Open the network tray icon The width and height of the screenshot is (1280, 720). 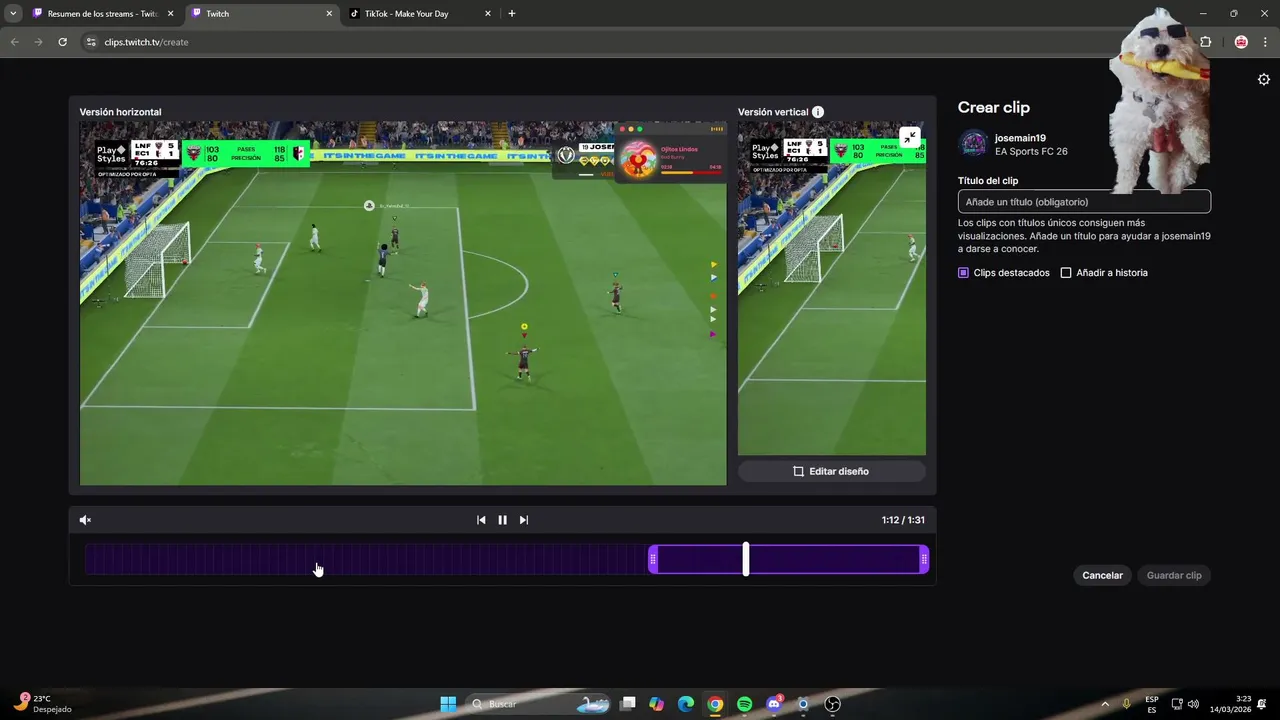(1177, 704)
